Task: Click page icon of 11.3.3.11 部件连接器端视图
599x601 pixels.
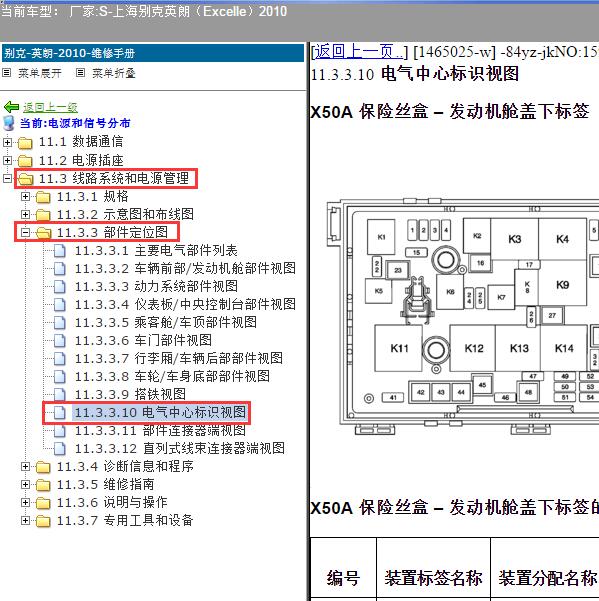Action: pyautogui.click(x=59, y=430)
